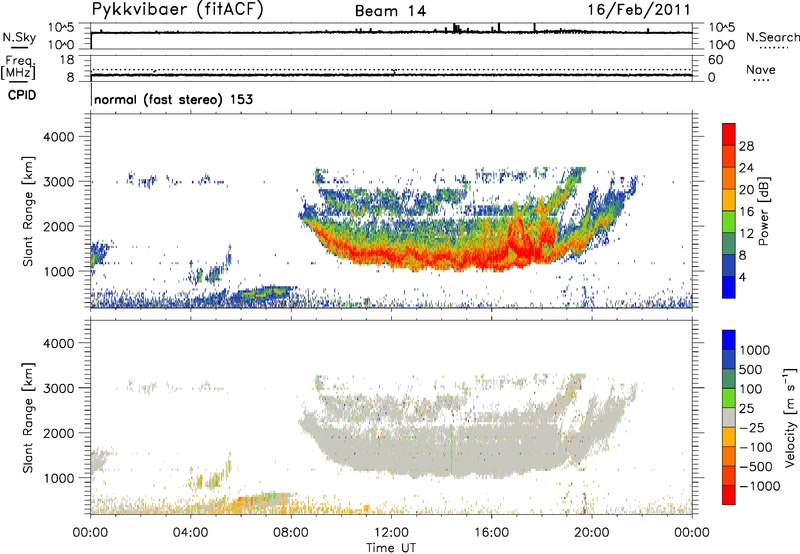
Task: Click the top blue segment of Velocity color bar
Action: click(729, 340)
